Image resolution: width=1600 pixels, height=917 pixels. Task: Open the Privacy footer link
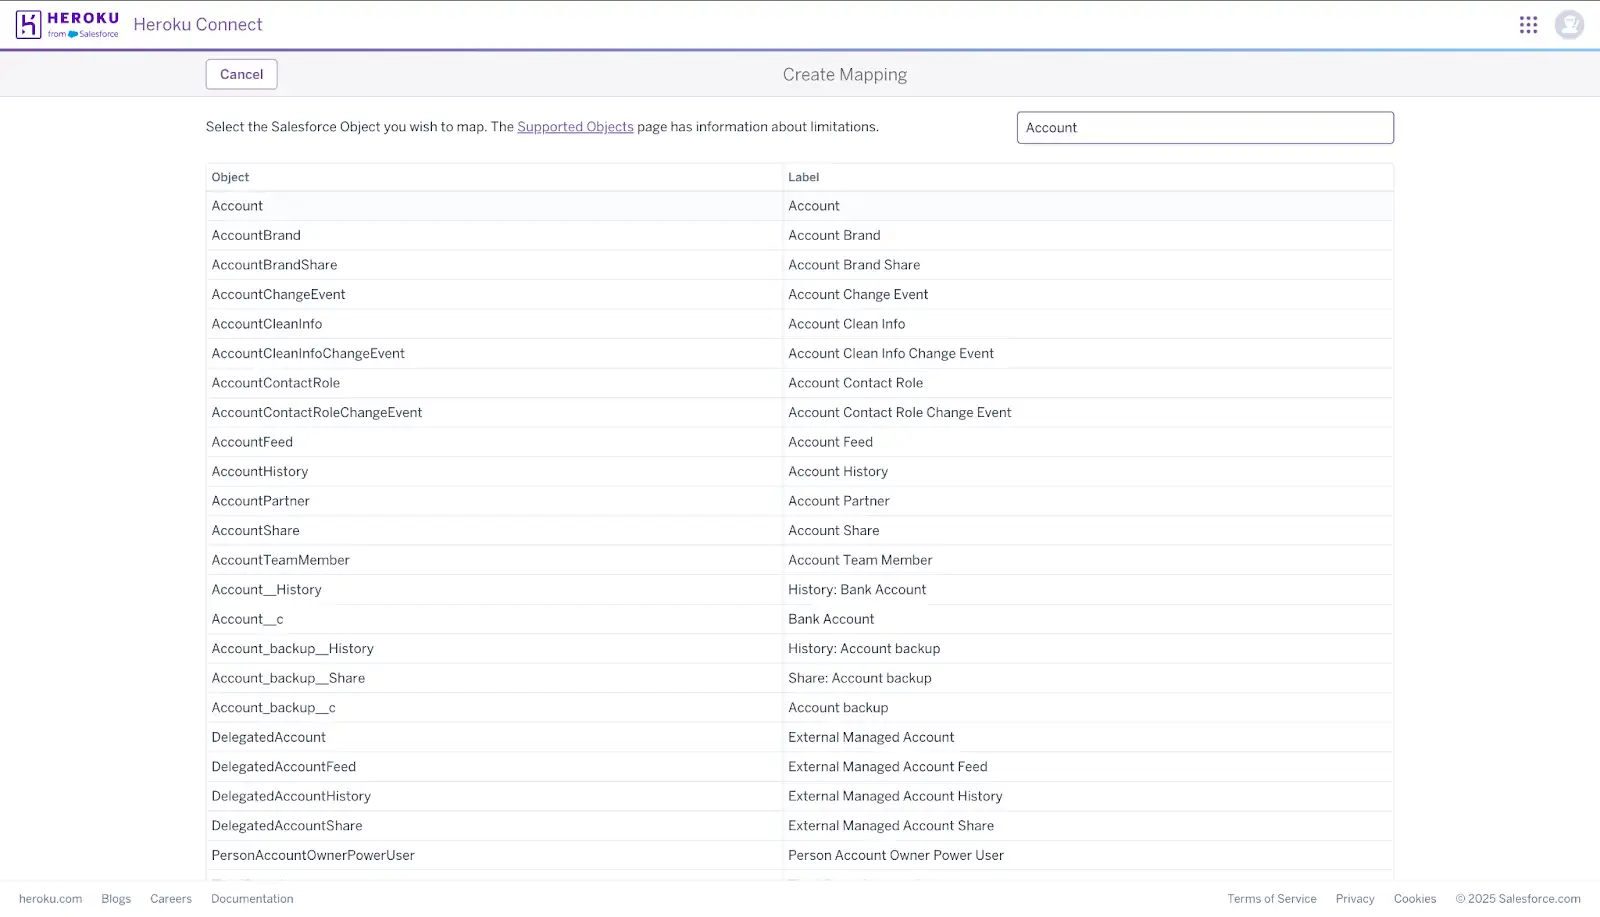tap(1355, 898)
